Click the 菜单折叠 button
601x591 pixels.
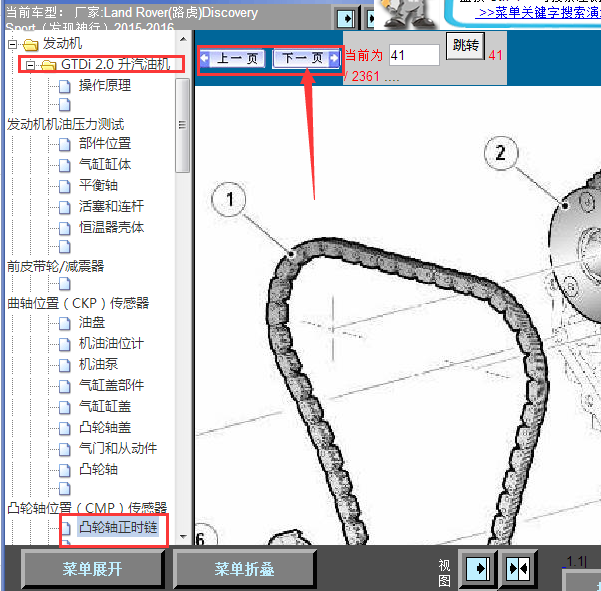(x=245, y=569)
